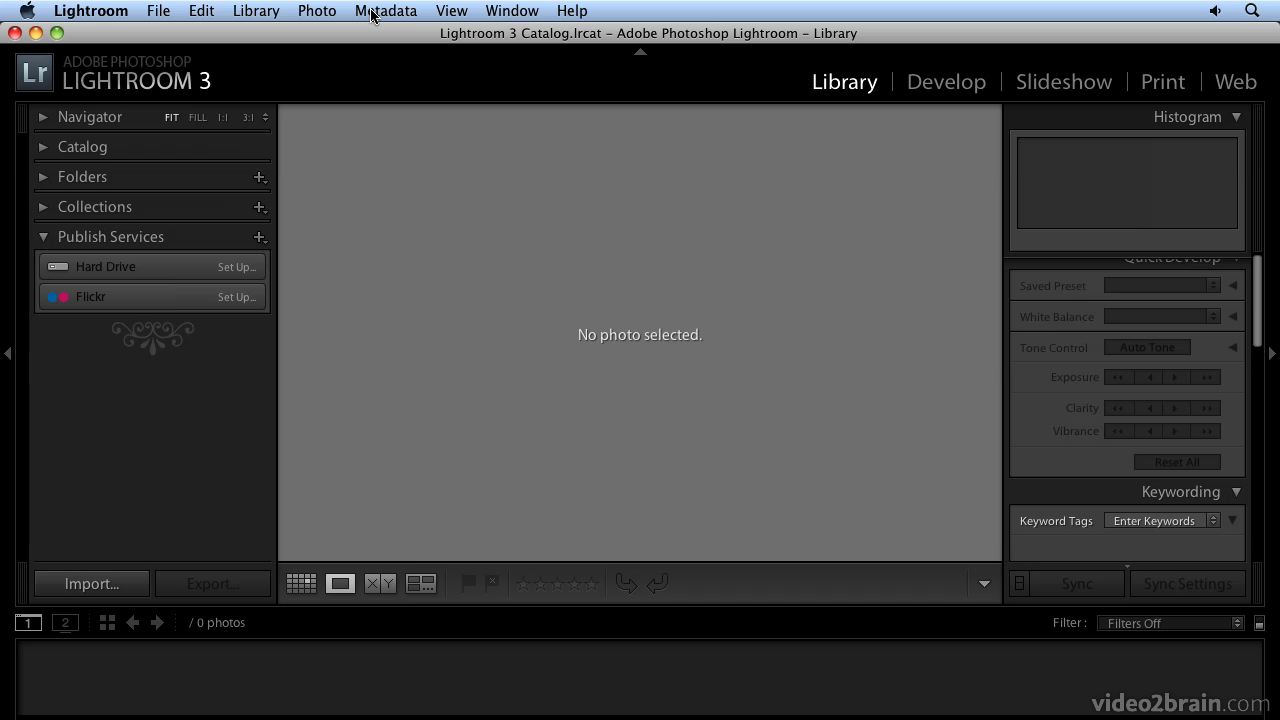
Task: Open Saved Preset dropdown
Action: point(1162,285)
